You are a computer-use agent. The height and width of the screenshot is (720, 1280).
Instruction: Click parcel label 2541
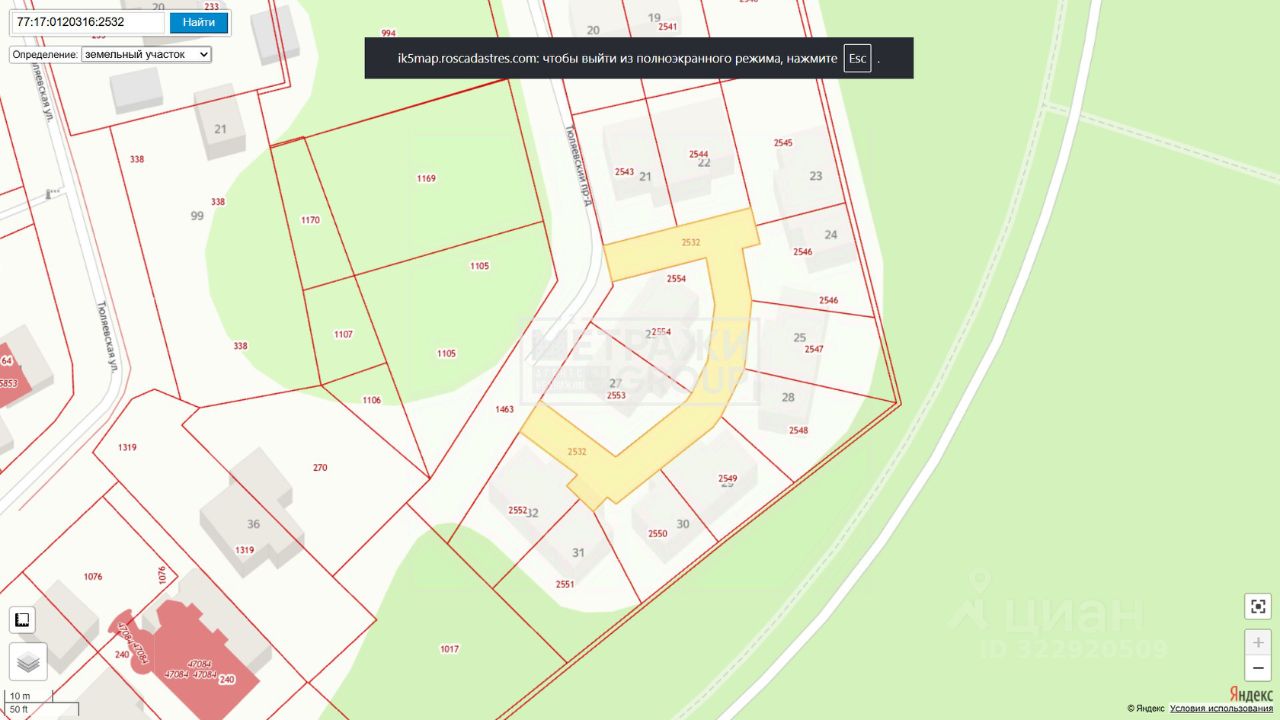point(668,26)
